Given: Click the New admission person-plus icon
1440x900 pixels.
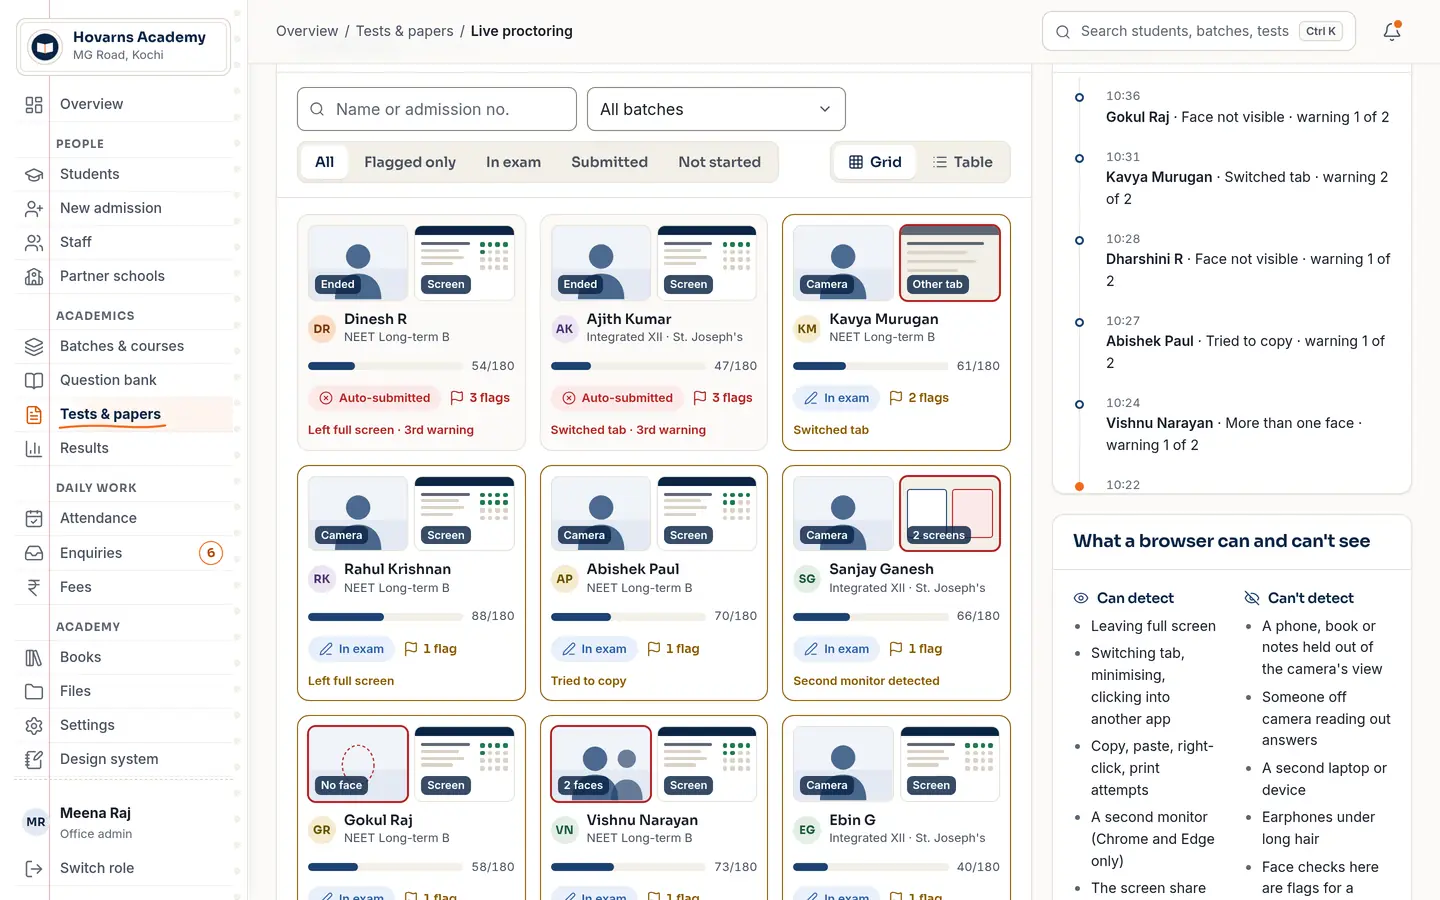Looking at the screenshot, I should click(34, 208).
